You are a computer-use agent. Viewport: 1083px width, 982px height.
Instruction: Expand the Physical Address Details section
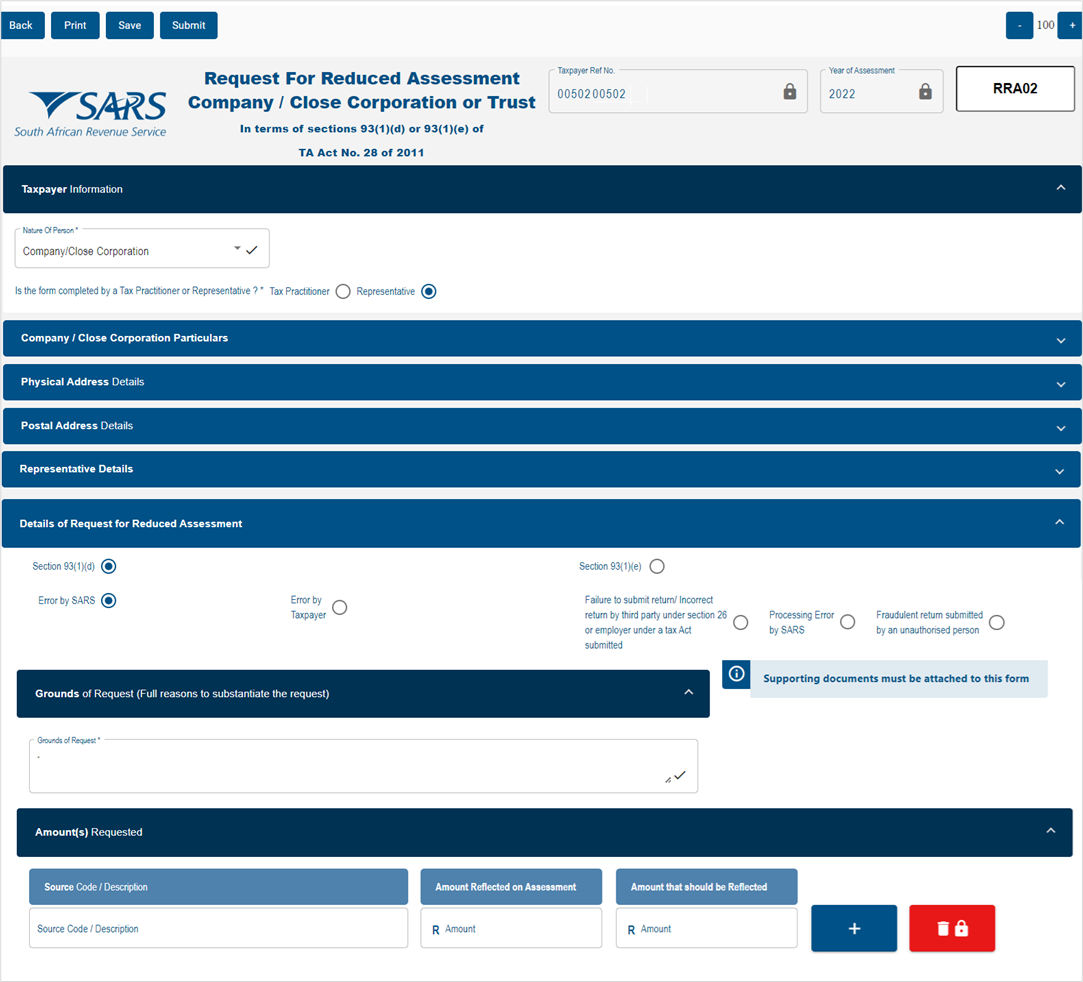(542, 382)
